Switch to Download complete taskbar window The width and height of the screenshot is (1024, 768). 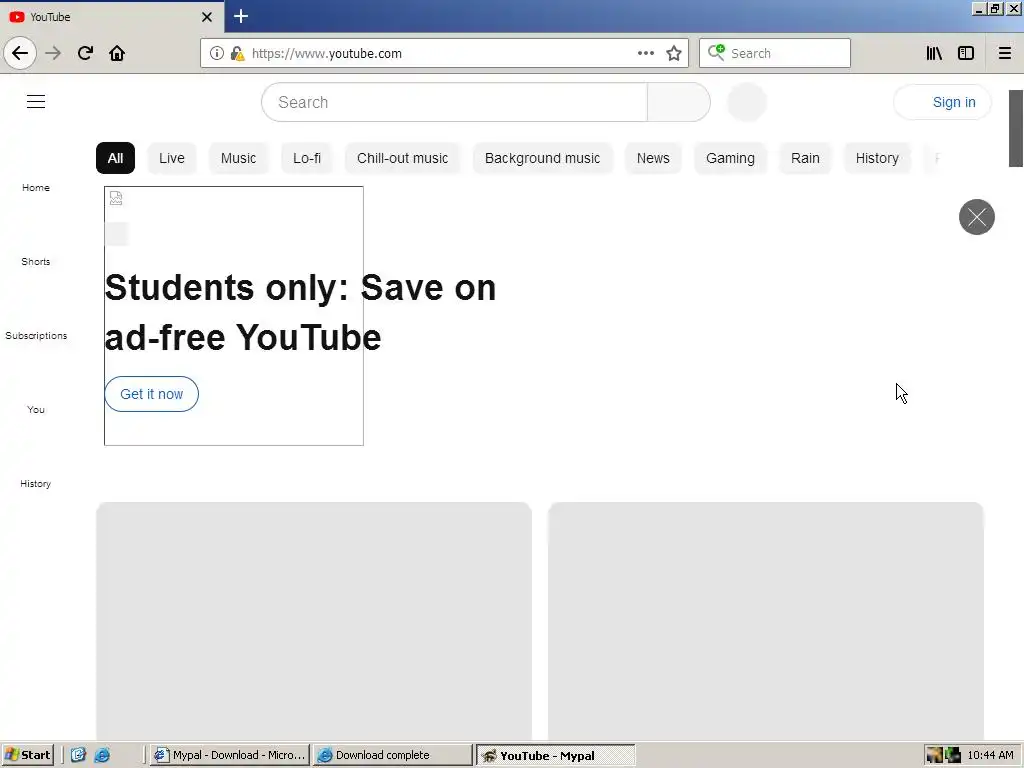[392, 755]
